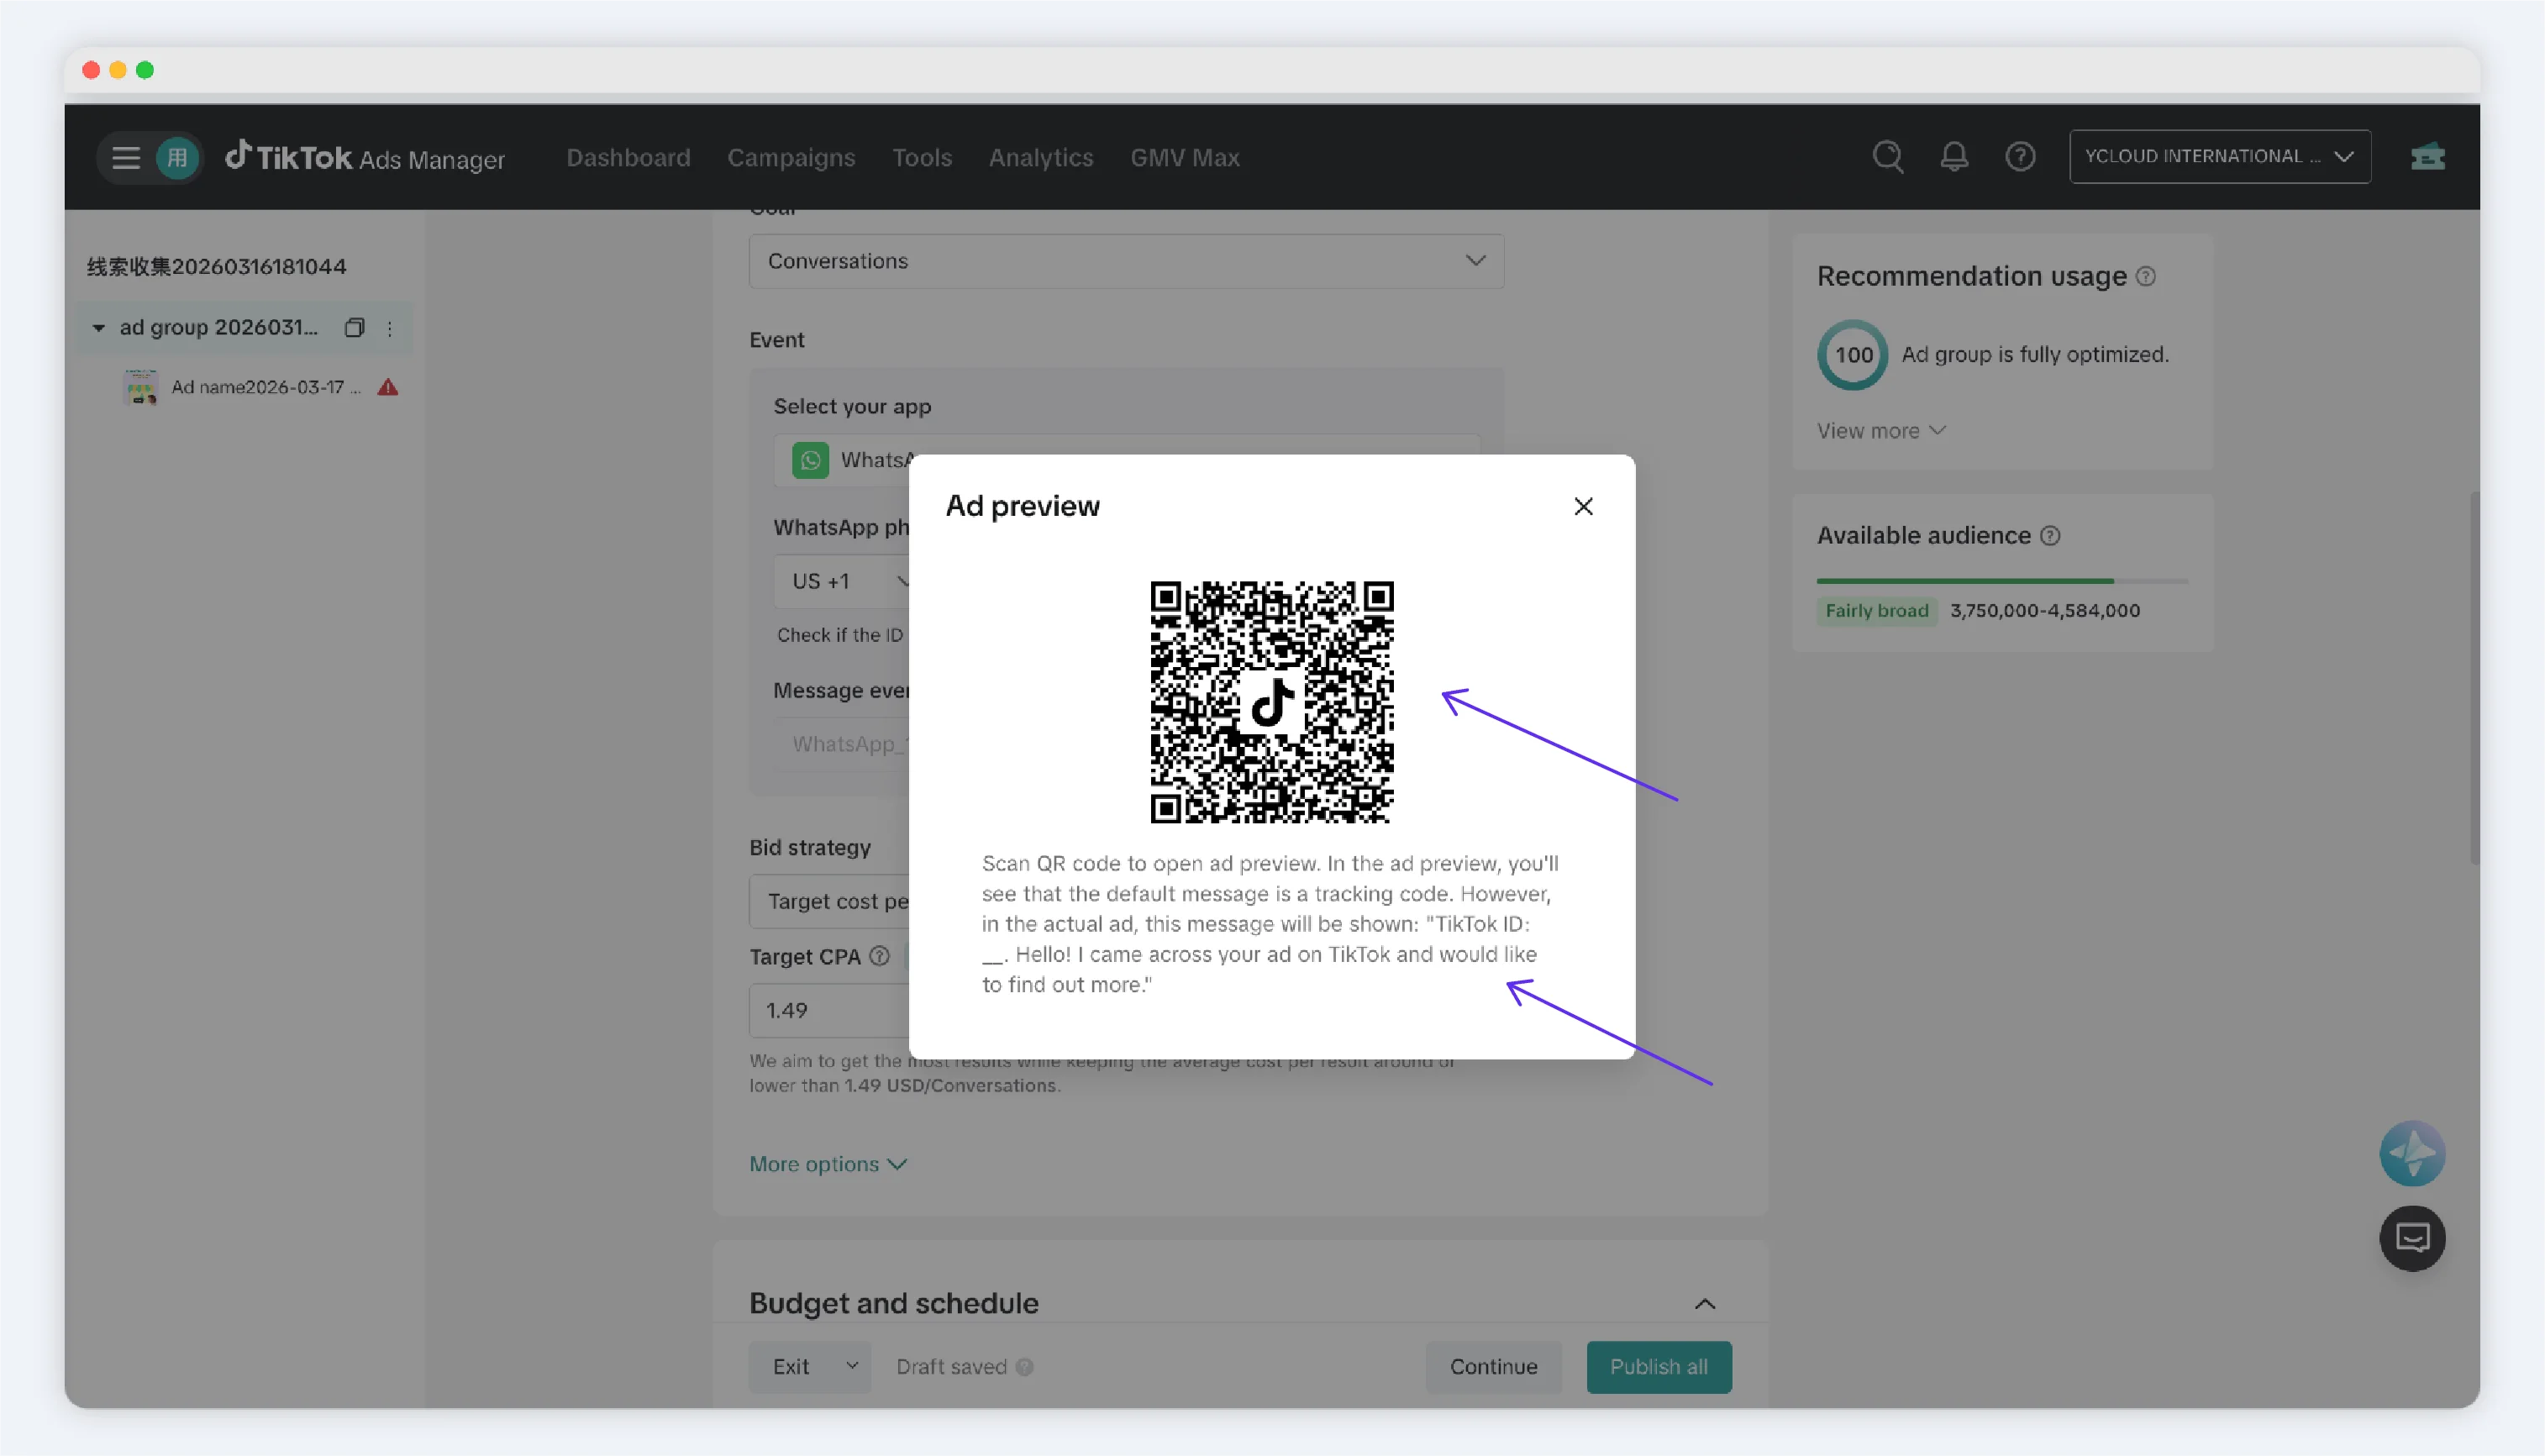The image size is (2545, 1456).
Task: Click the Continue button
Action: point(1493,1367)
